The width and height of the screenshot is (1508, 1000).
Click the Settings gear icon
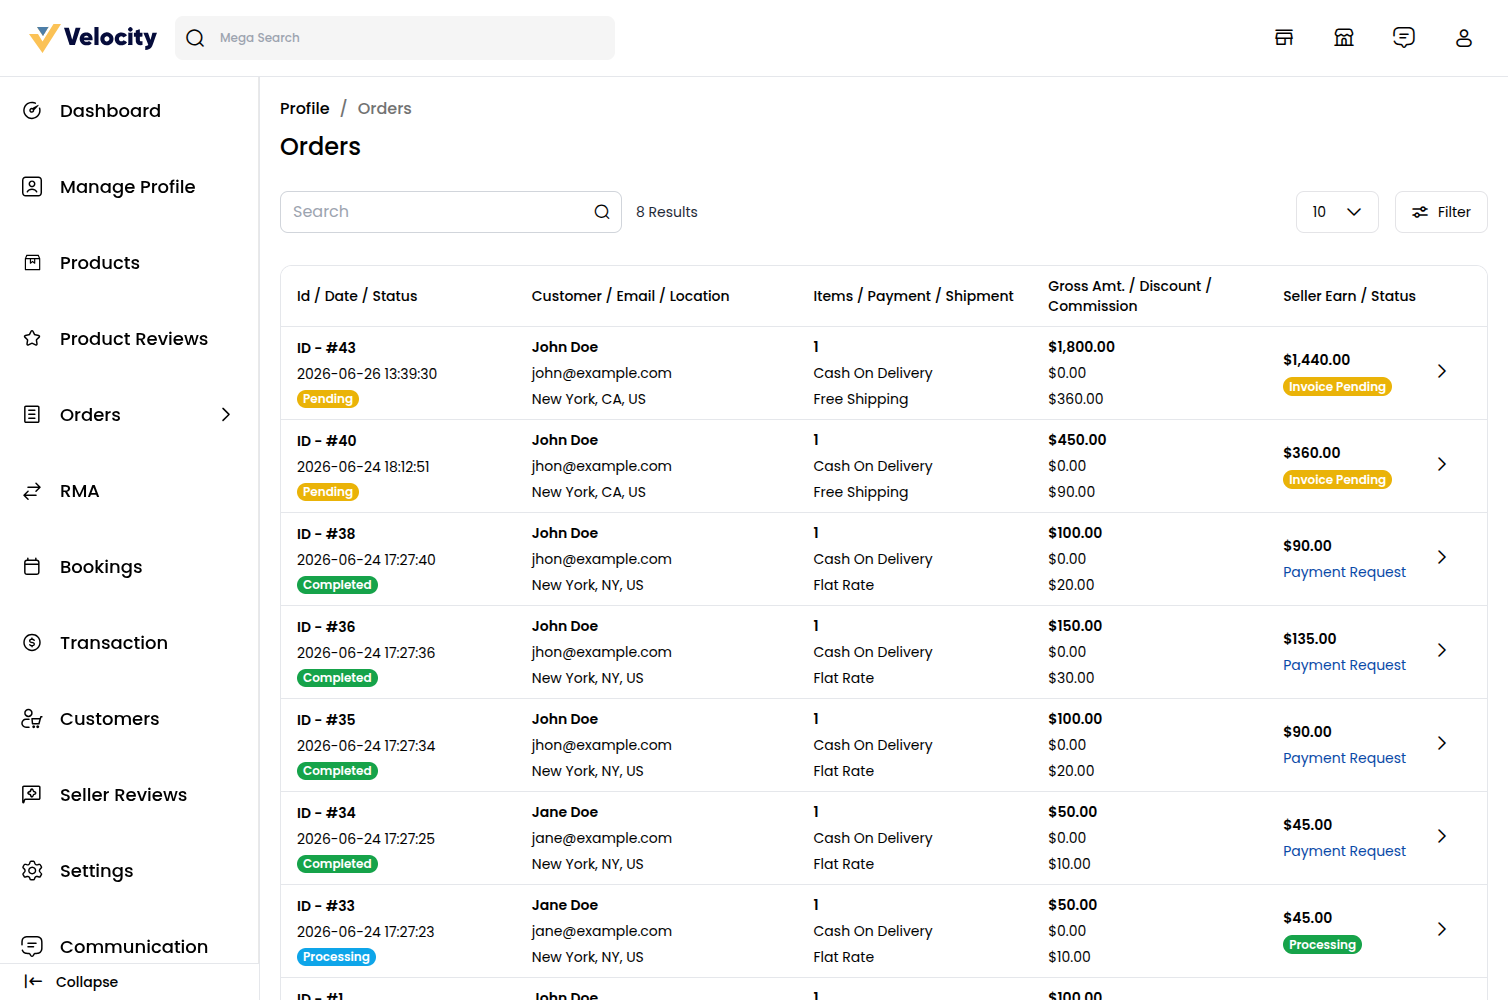pyautogui.click(x=32, y=871)
